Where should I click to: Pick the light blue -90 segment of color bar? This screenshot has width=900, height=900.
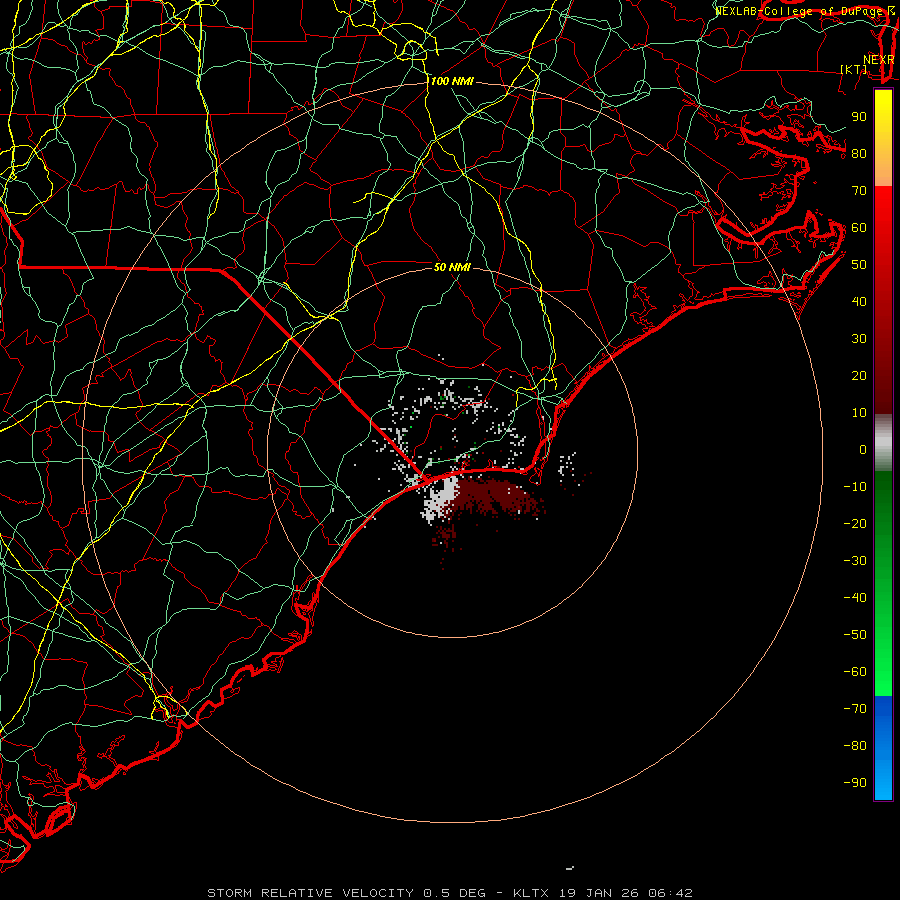point(883,781)
